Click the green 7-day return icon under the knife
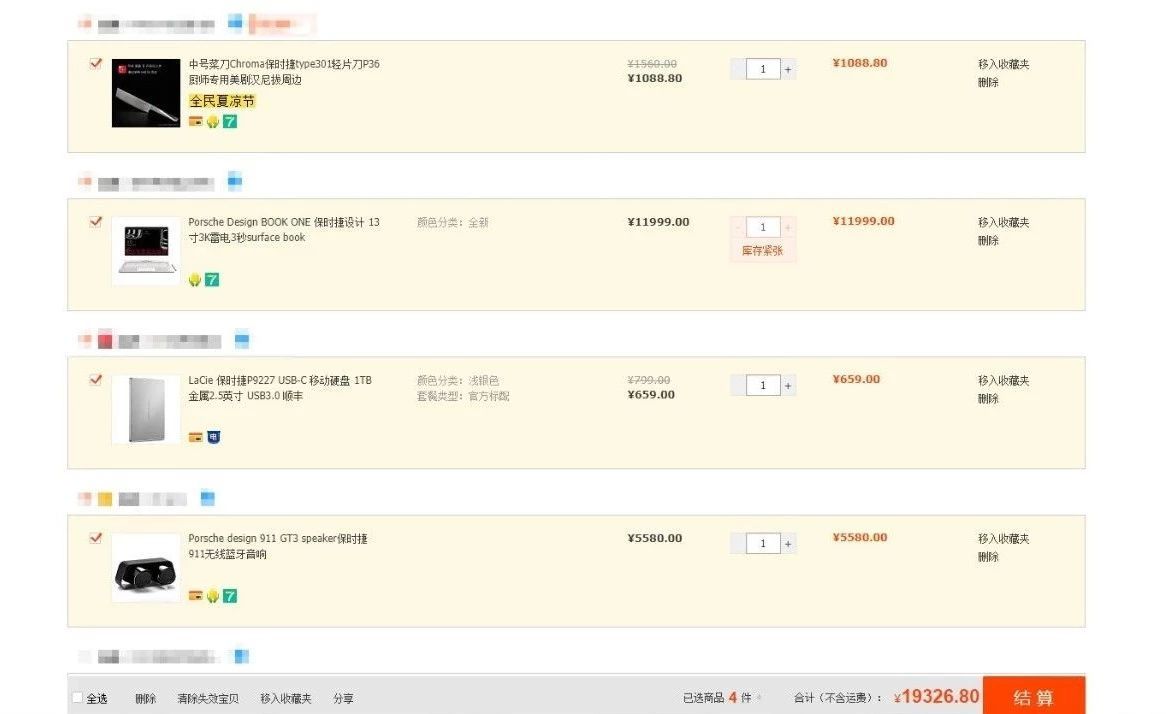 tap(230, 121)
